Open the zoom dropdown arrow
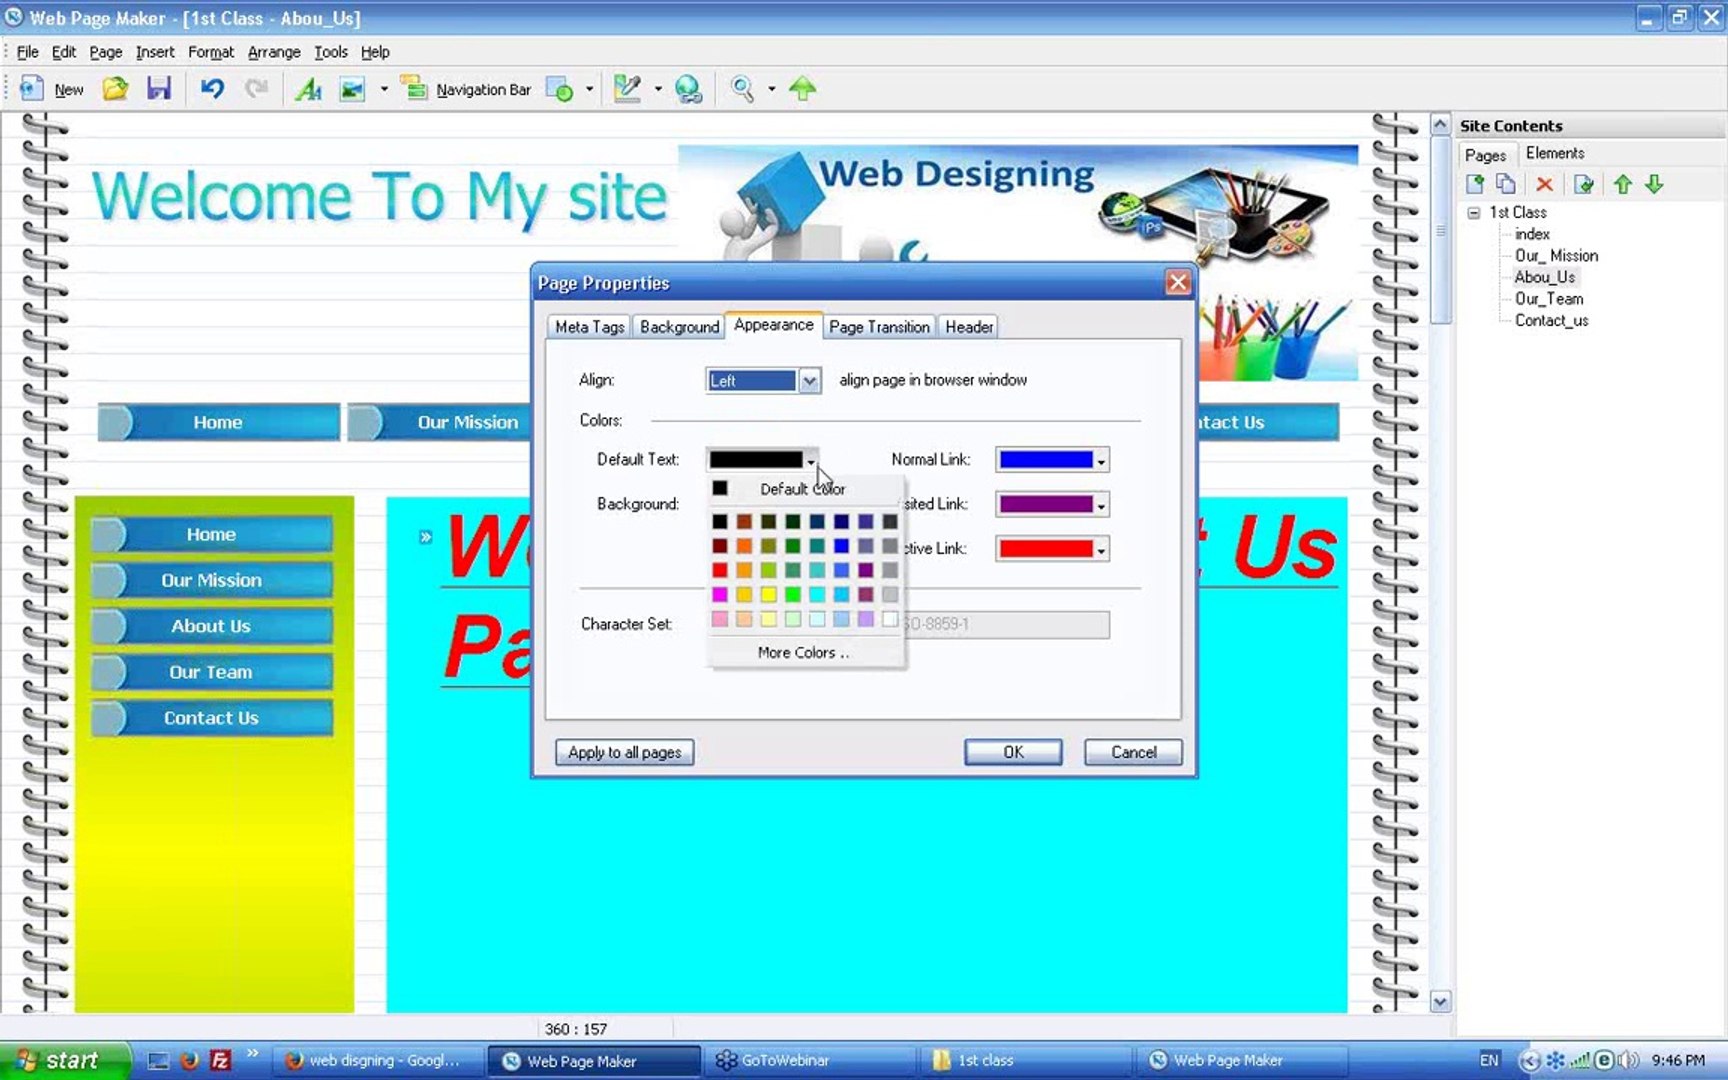 pos(771,89)
